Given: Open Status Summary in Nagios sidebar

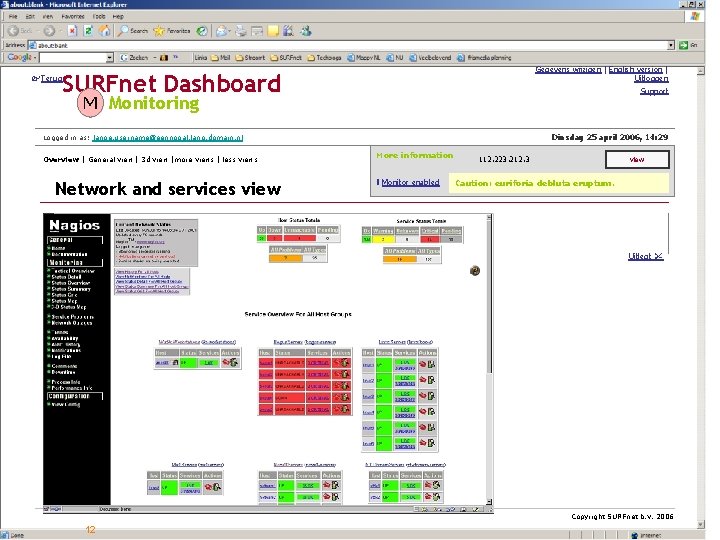Looking at the screenshot, I should point(71,289).
